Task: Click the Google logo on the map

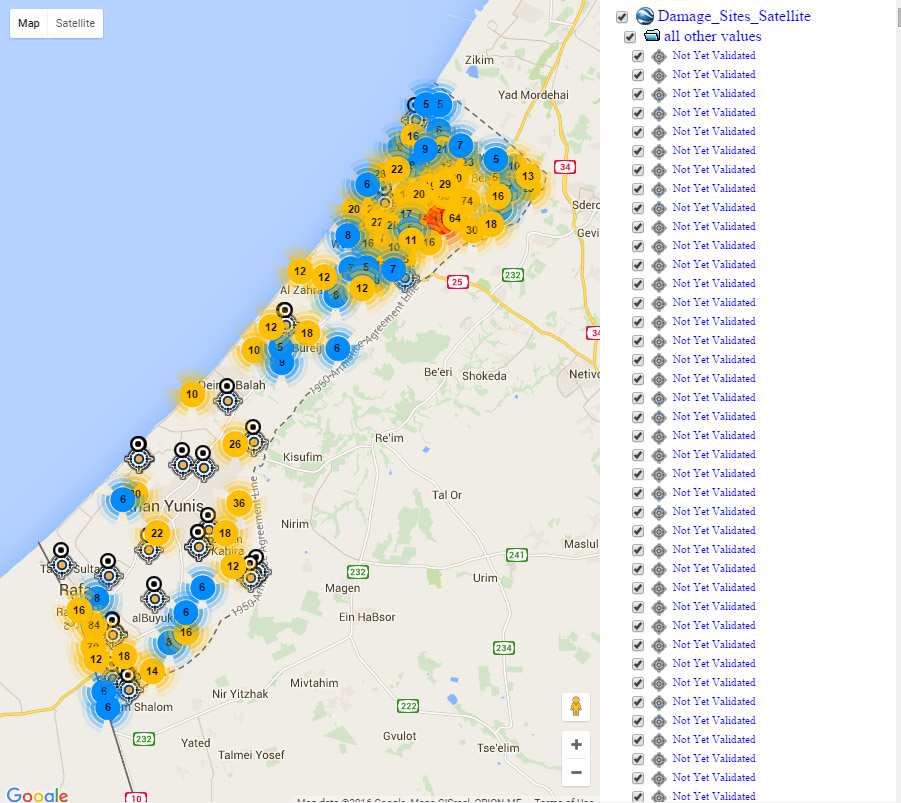Action: pos(38,795)
